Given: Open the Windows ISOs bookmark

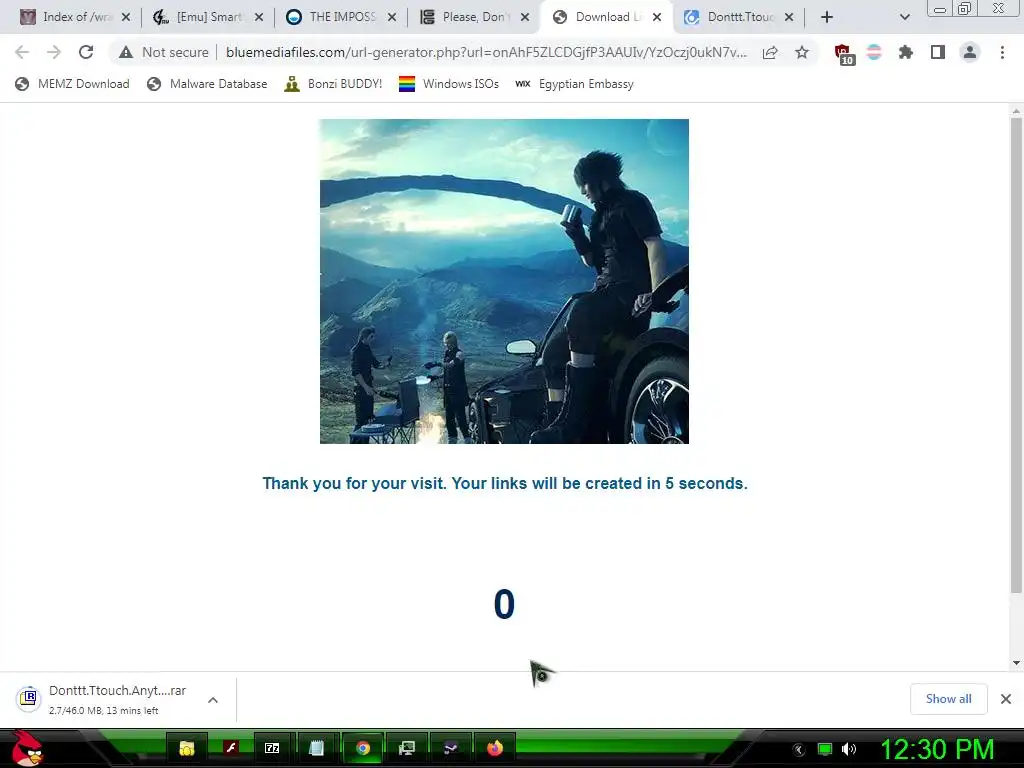Looking at the screenshot, I should (x=449, y=84).
